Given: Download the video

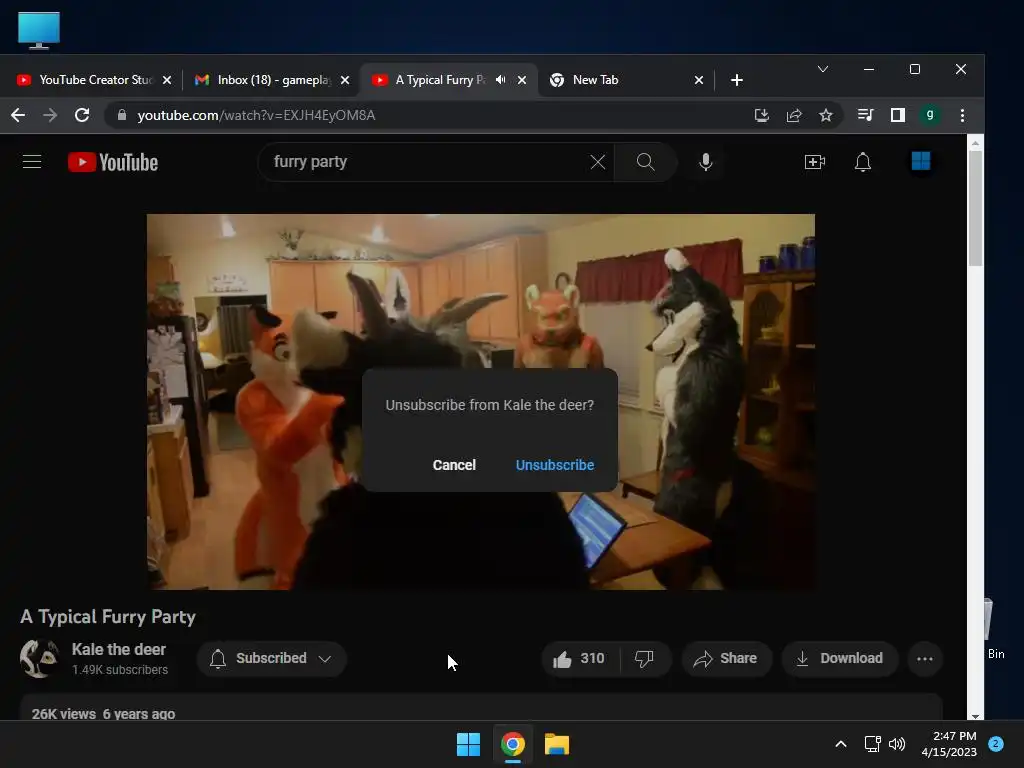Looking at the screenshot, I should [x=840, y=658].
